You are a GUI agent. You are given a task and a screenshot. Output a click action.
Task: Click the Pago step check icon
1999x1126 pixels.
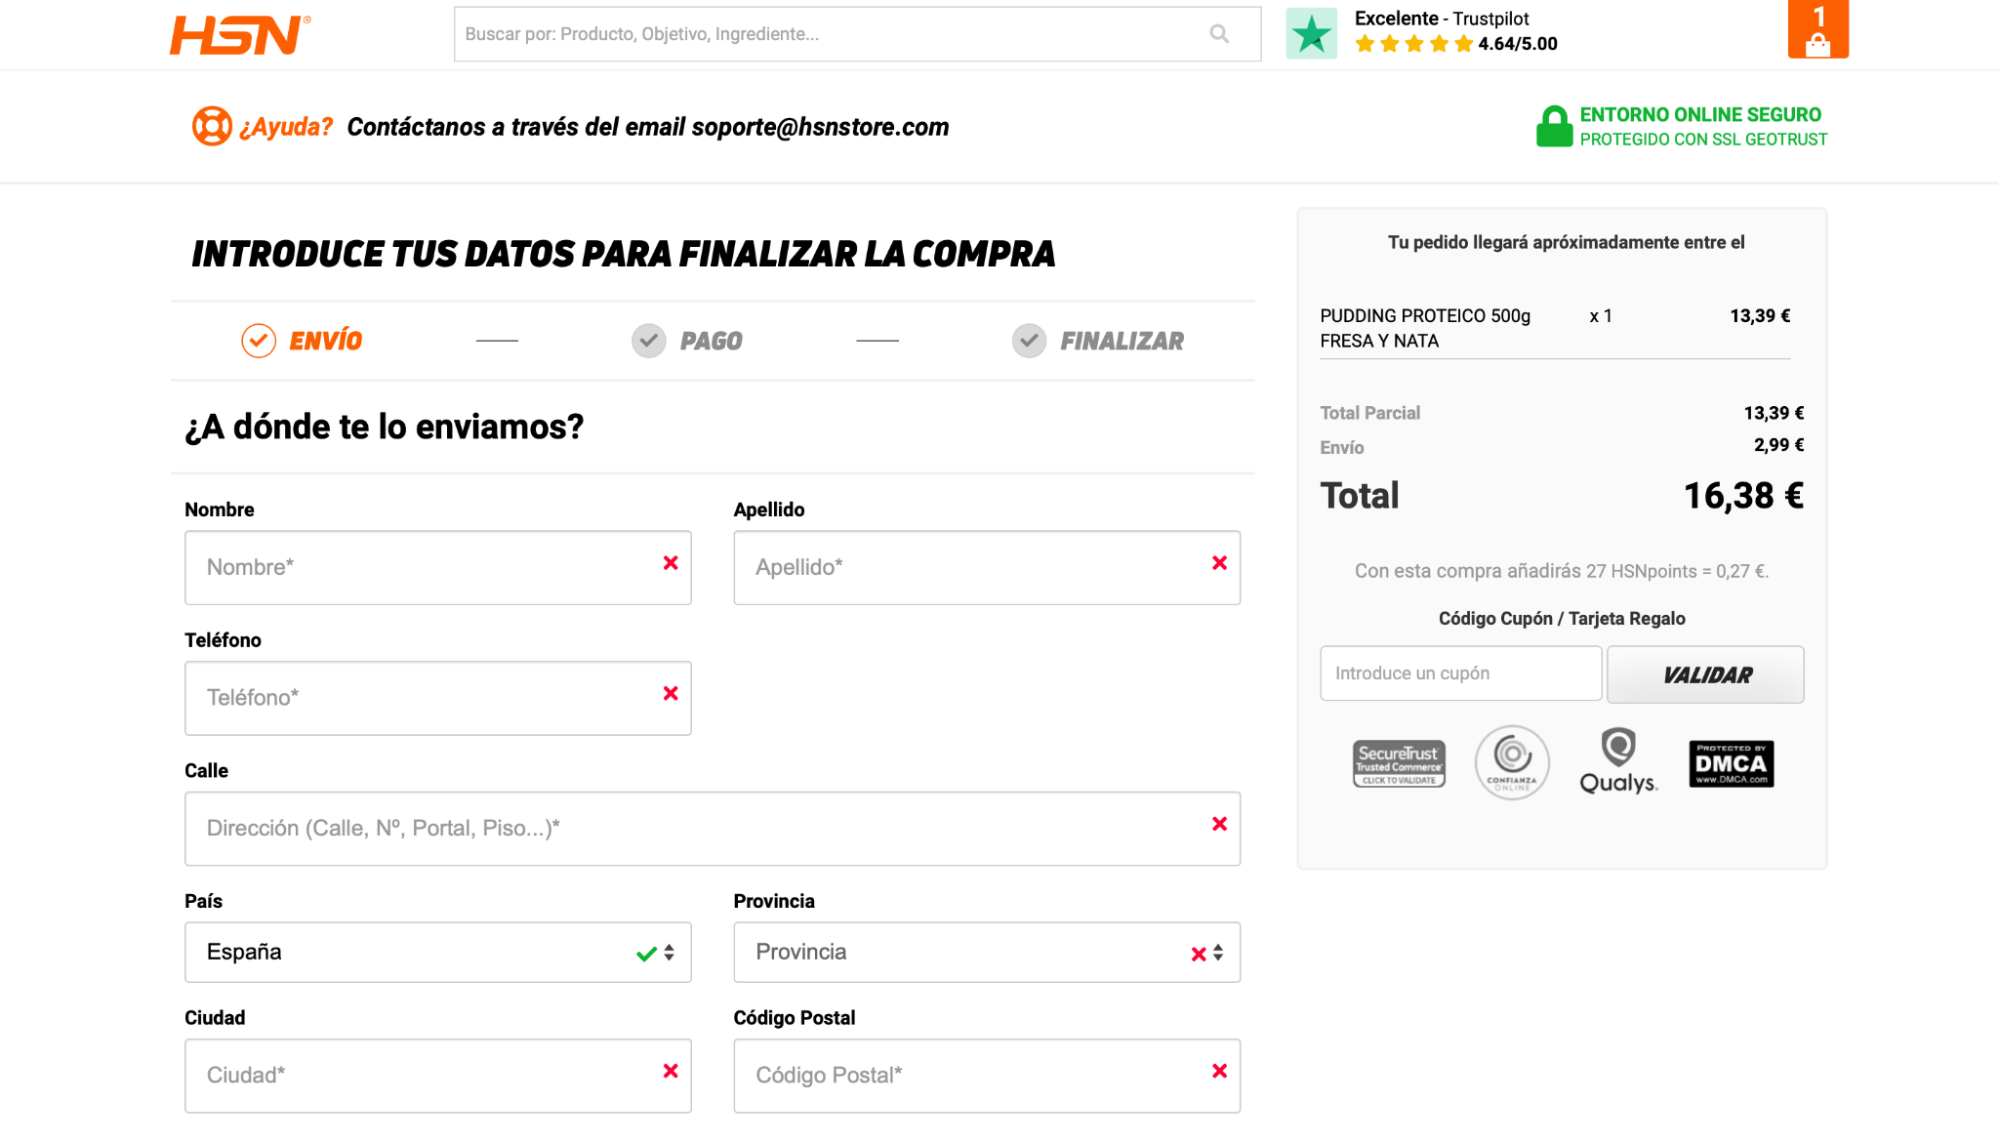coord(648,341)
